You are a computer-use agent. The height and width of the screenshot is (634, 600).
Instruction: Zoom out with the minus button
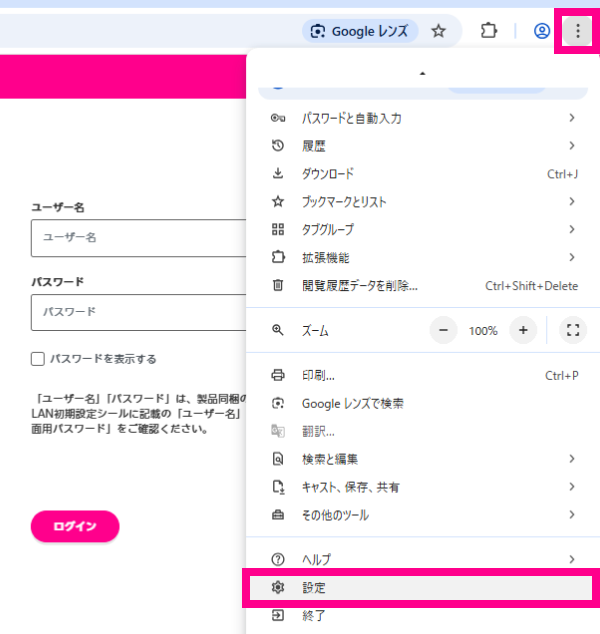[444, 330]
